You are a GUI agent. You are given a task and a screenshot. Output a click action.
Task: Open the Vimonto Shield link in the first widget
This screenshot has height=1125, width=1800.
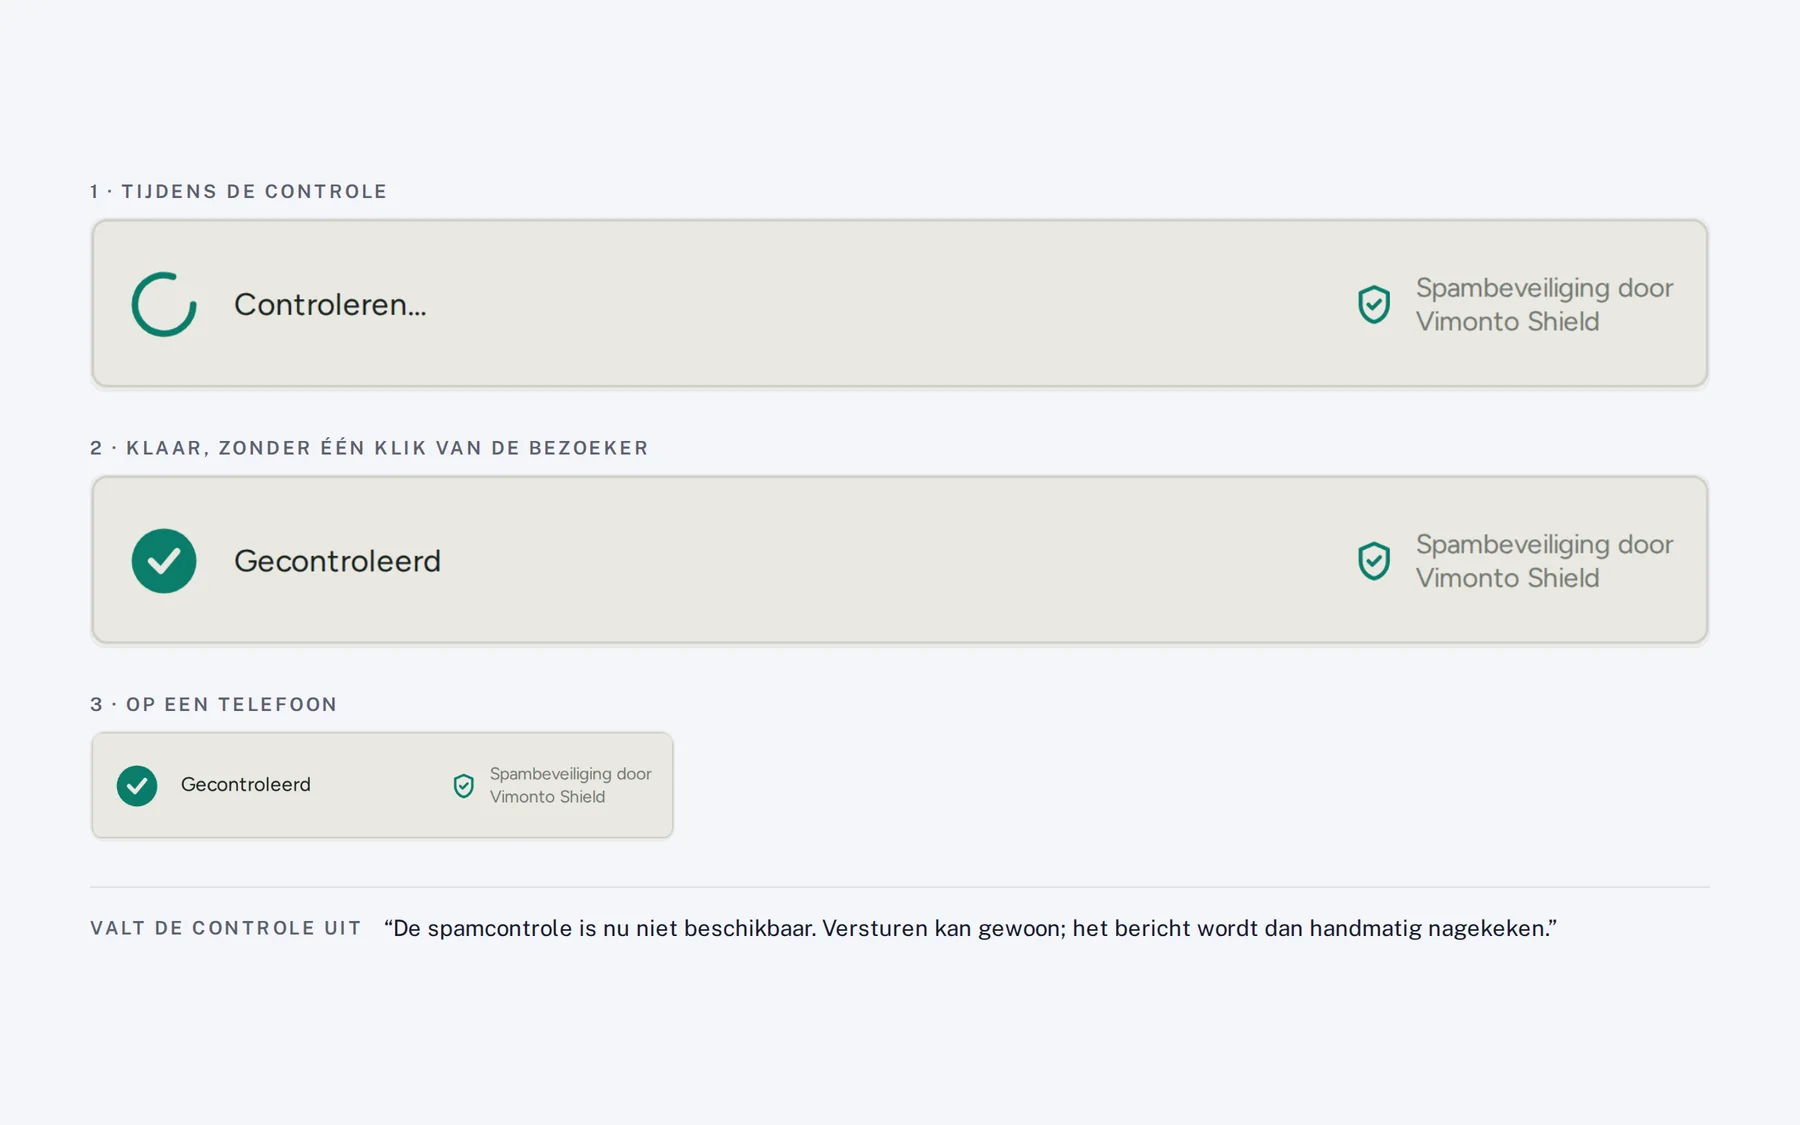coord(1544,304)
